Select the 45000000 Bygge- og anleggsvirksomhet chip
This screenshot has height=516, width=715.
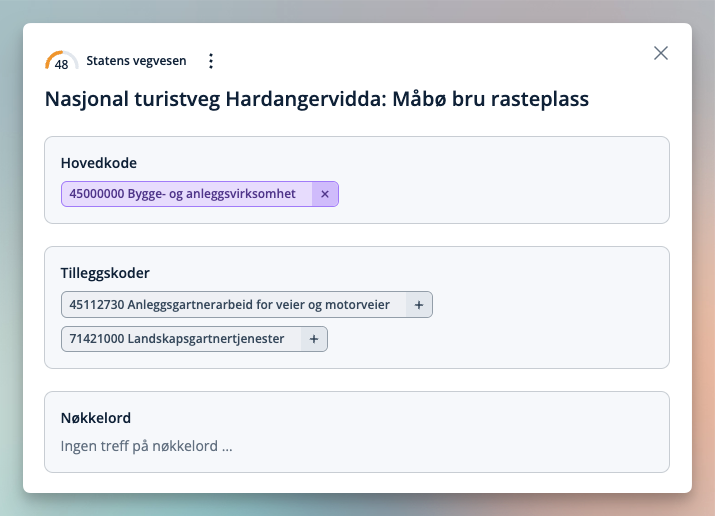click(x=186, y=194)
